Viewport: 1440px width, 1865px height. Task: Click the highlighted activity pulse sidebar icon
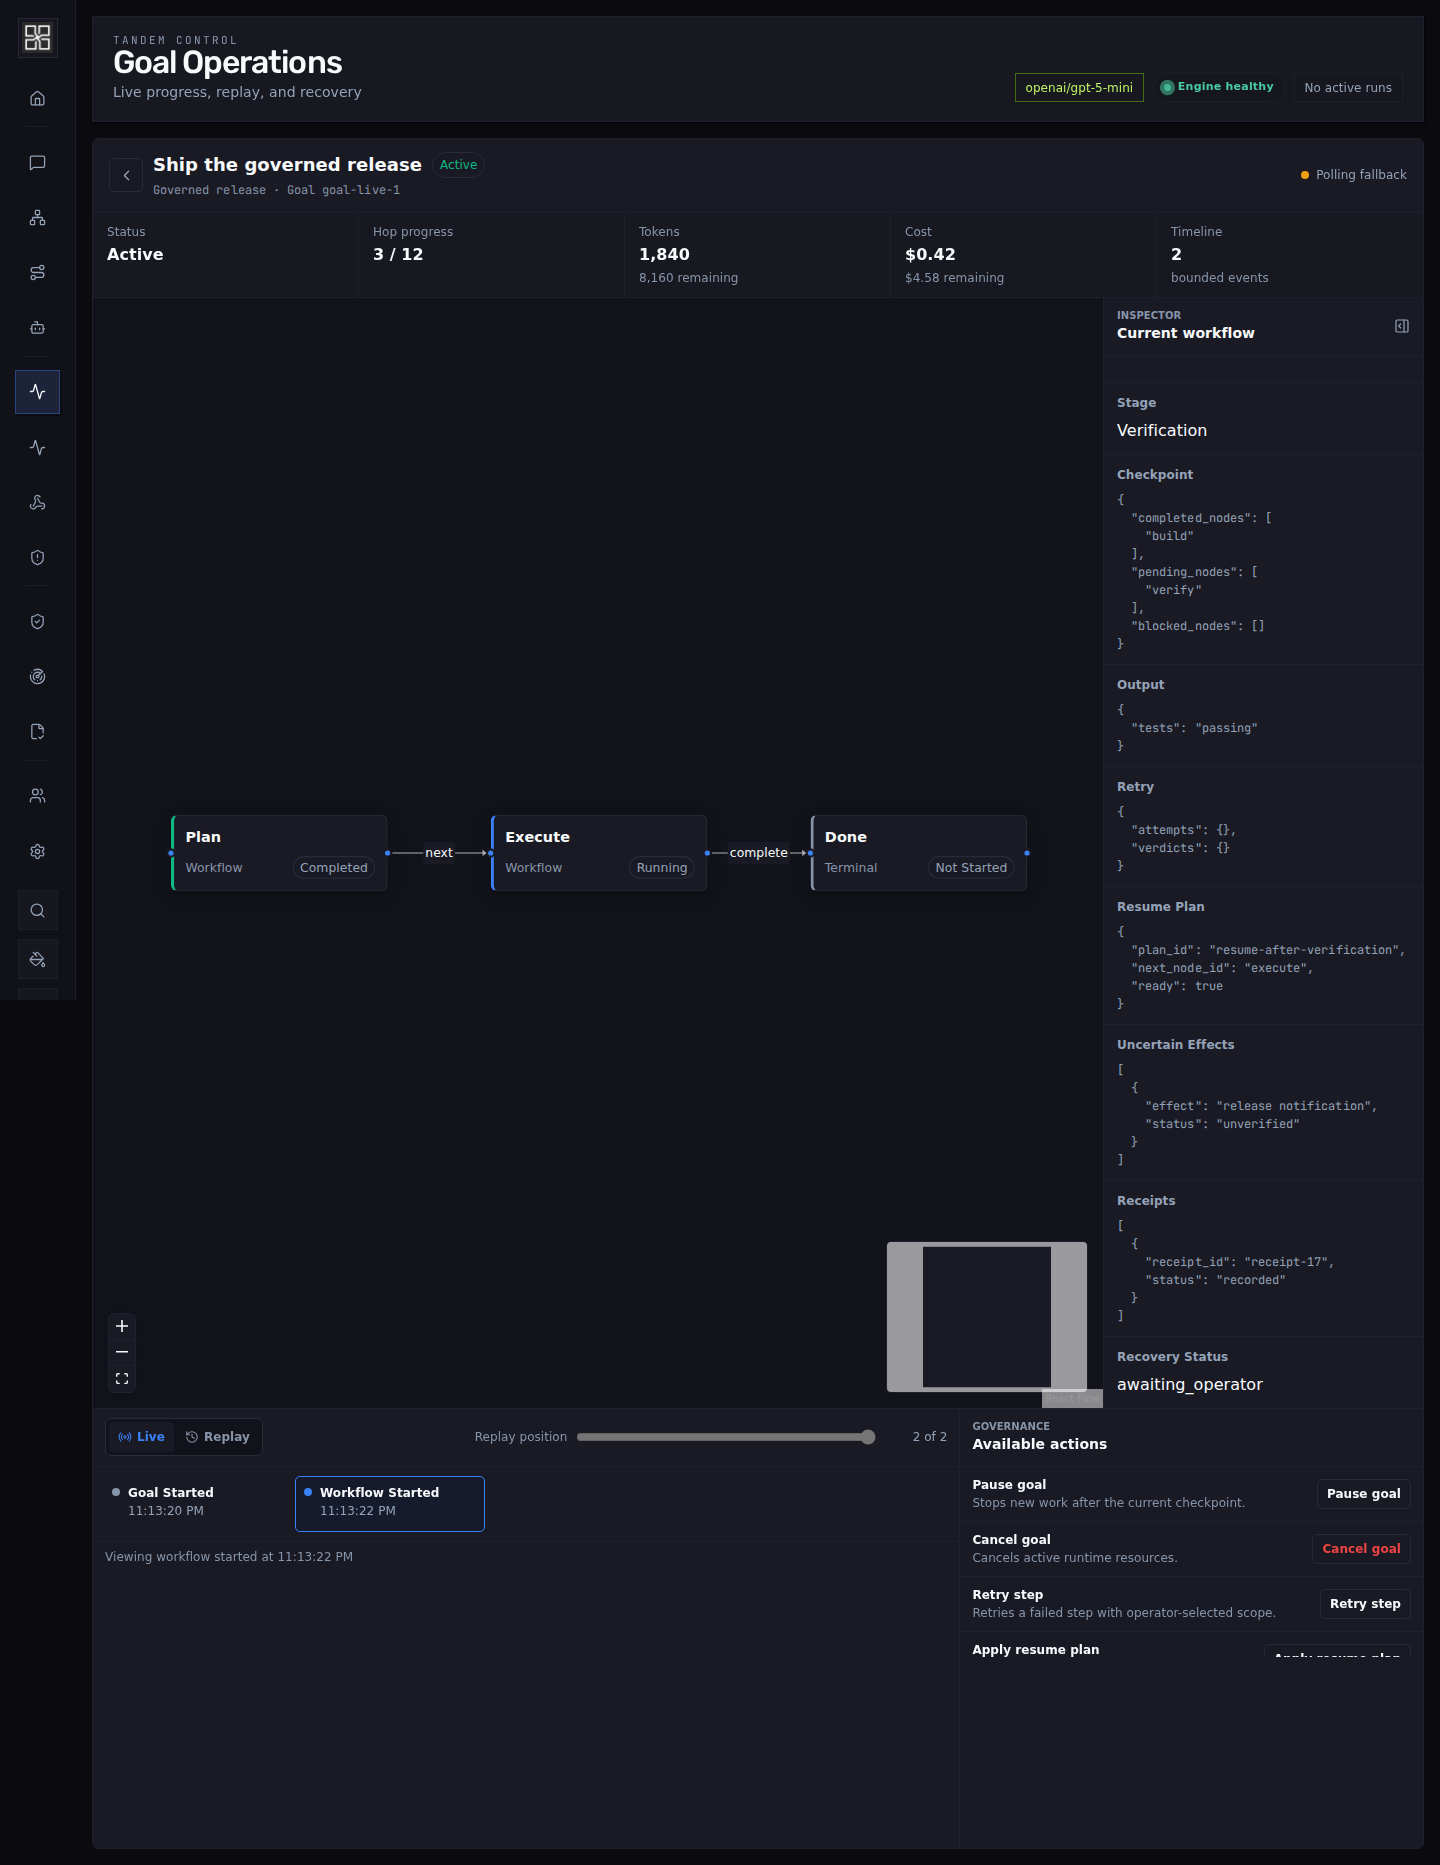tap(37, 392)
